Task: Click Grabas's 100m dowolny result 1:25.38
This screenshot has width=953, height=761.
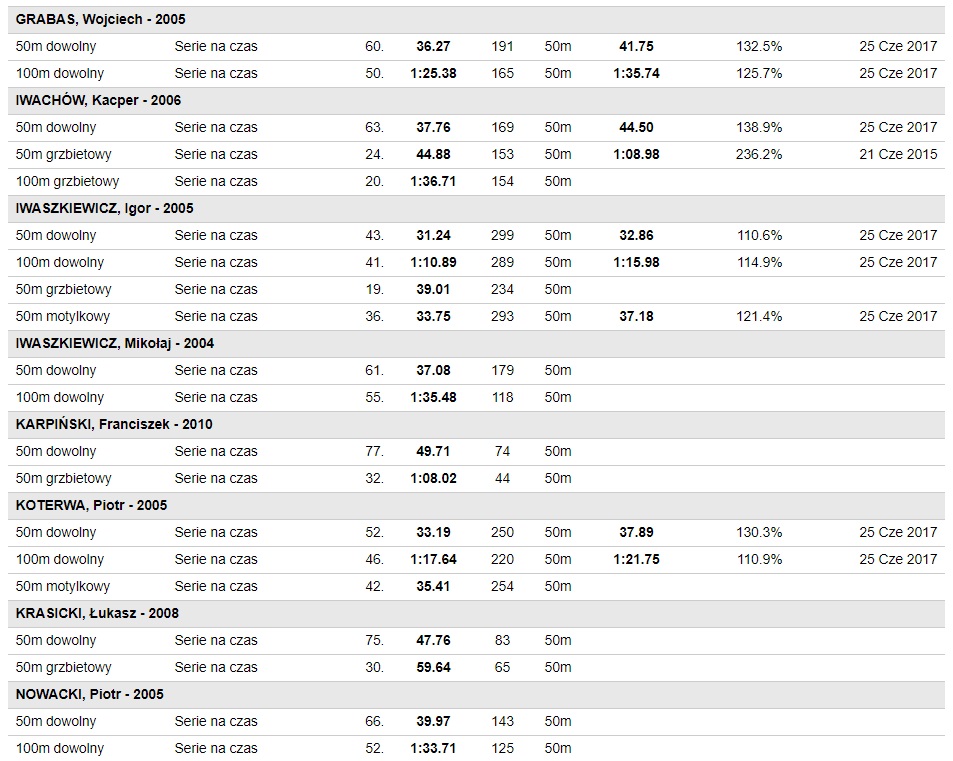Action: tap(433, 73)
